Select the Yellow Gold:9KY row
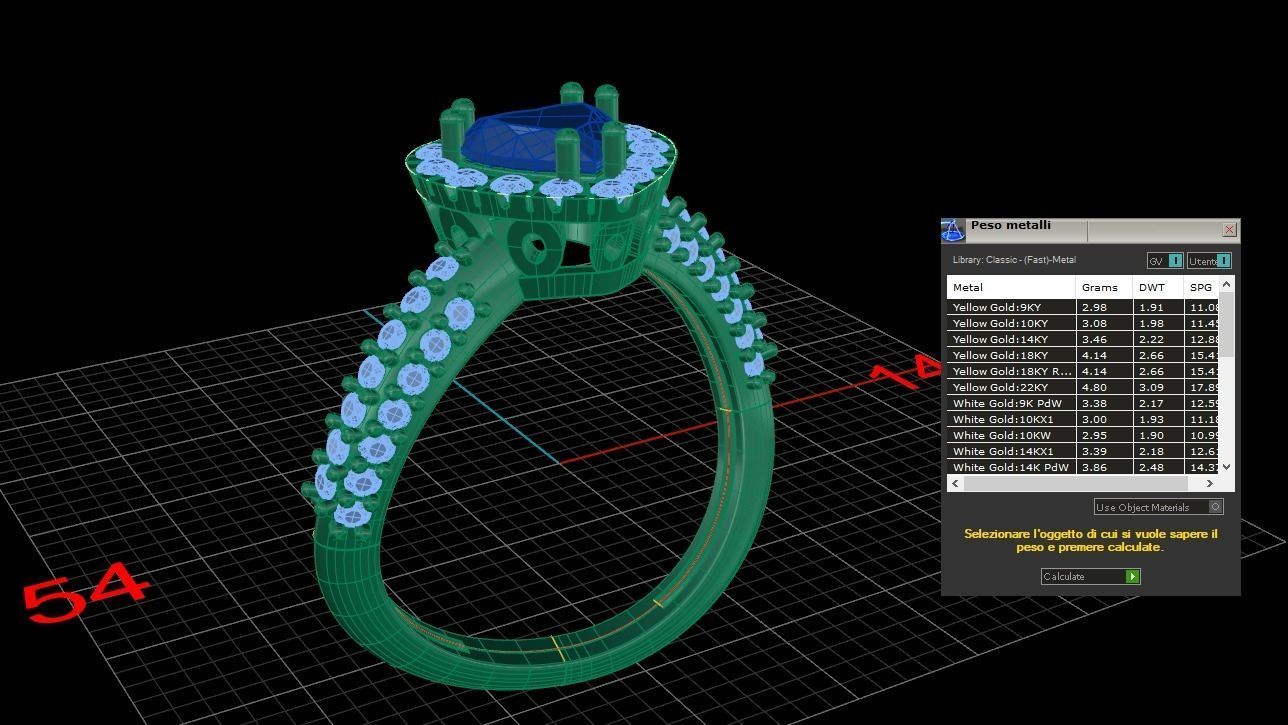This screenshot has height=725, width=1288. coord(1083,307)
